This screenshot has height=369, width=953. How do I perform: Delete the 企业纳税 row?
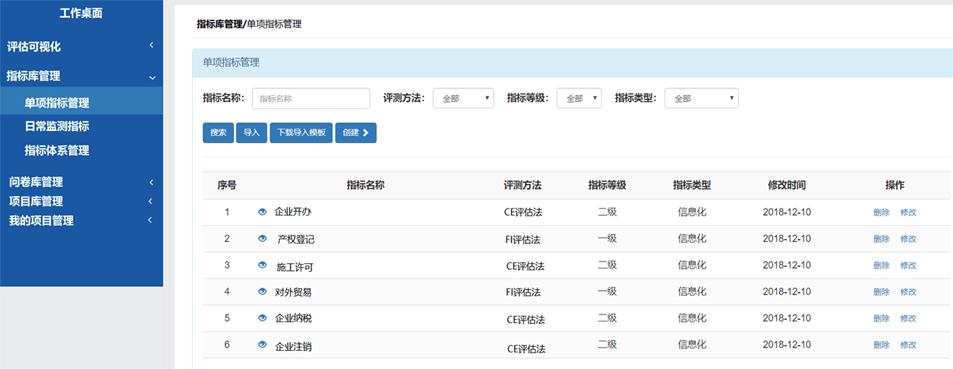pos(881,318)
